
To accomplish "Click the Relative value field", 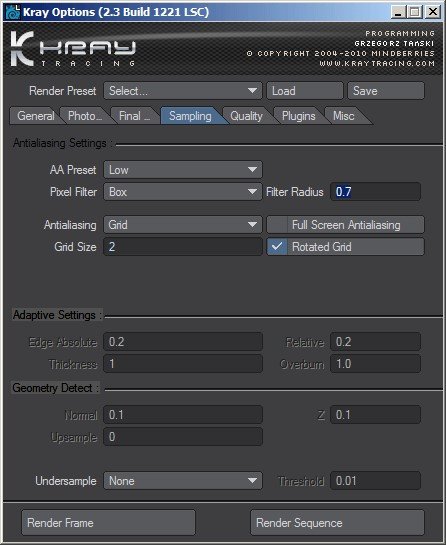I will pyautogui.click(x=375, y=342).
